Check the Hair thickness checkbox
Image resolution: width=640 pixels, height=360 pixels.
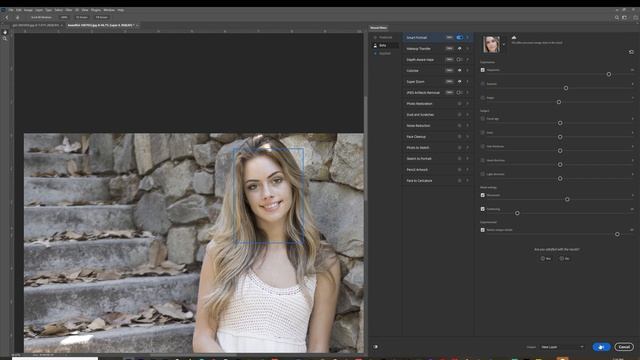tap(482, 147)
